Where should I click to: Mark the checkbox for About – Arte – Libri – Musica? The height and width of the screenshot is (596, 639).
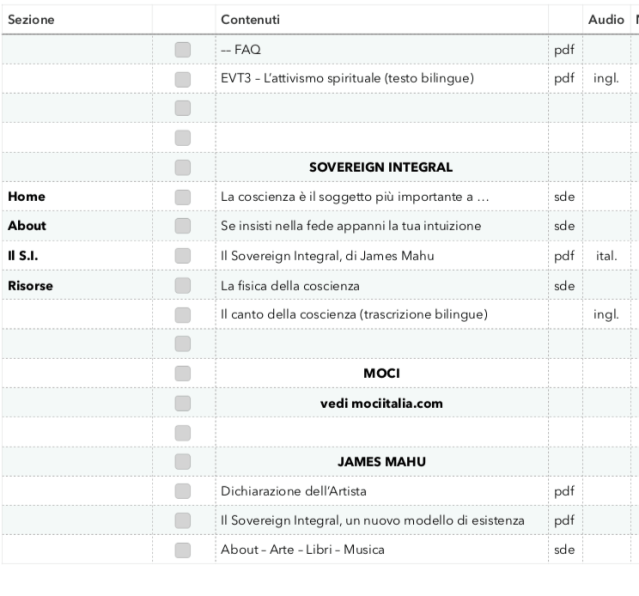click(x=182, y=550)
